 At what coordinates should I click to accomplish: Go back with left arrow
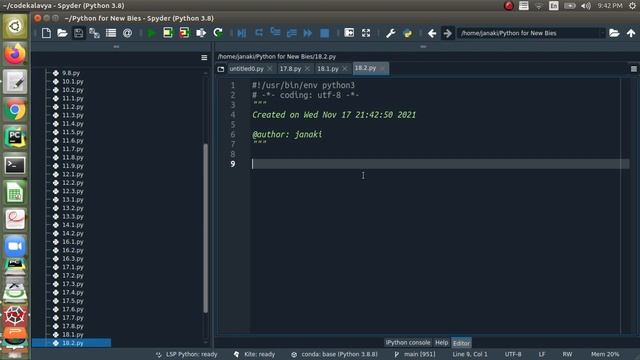coord(432,33)
